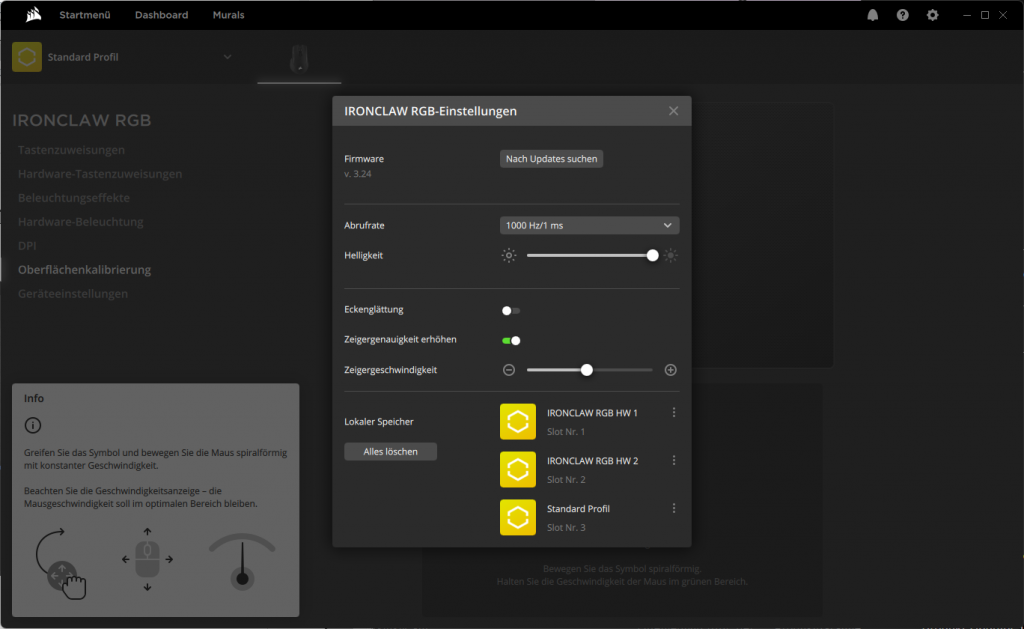Adjust the Helligkeit slider handle
The width and height of the screenshot is (1024, 629).
652,255
